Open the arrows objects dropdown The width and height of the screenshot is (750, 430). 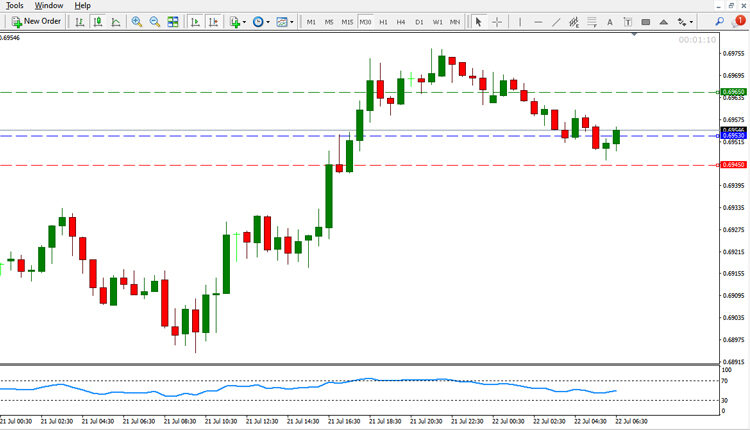coord(685,22)
